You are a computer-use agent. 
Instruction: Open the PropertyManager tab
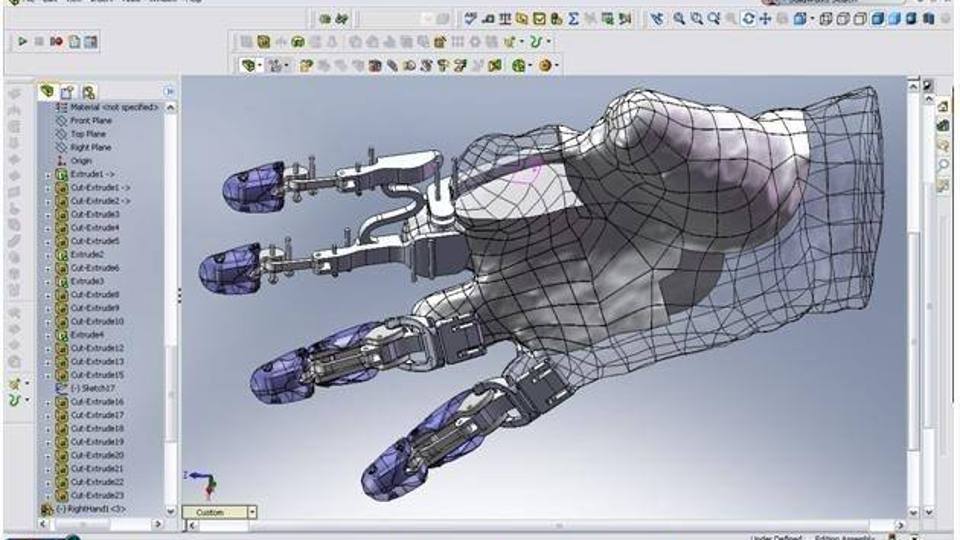click(67, 92)
